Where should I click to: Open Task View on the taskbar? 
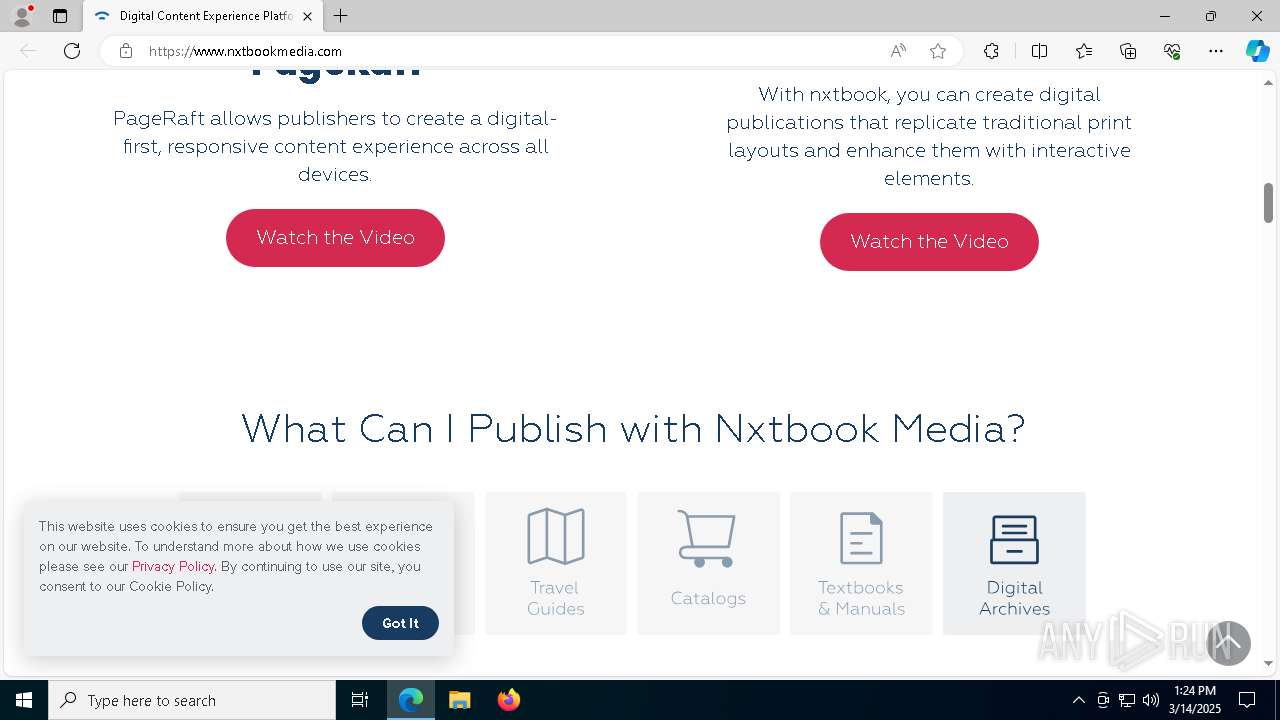[360, 700]
